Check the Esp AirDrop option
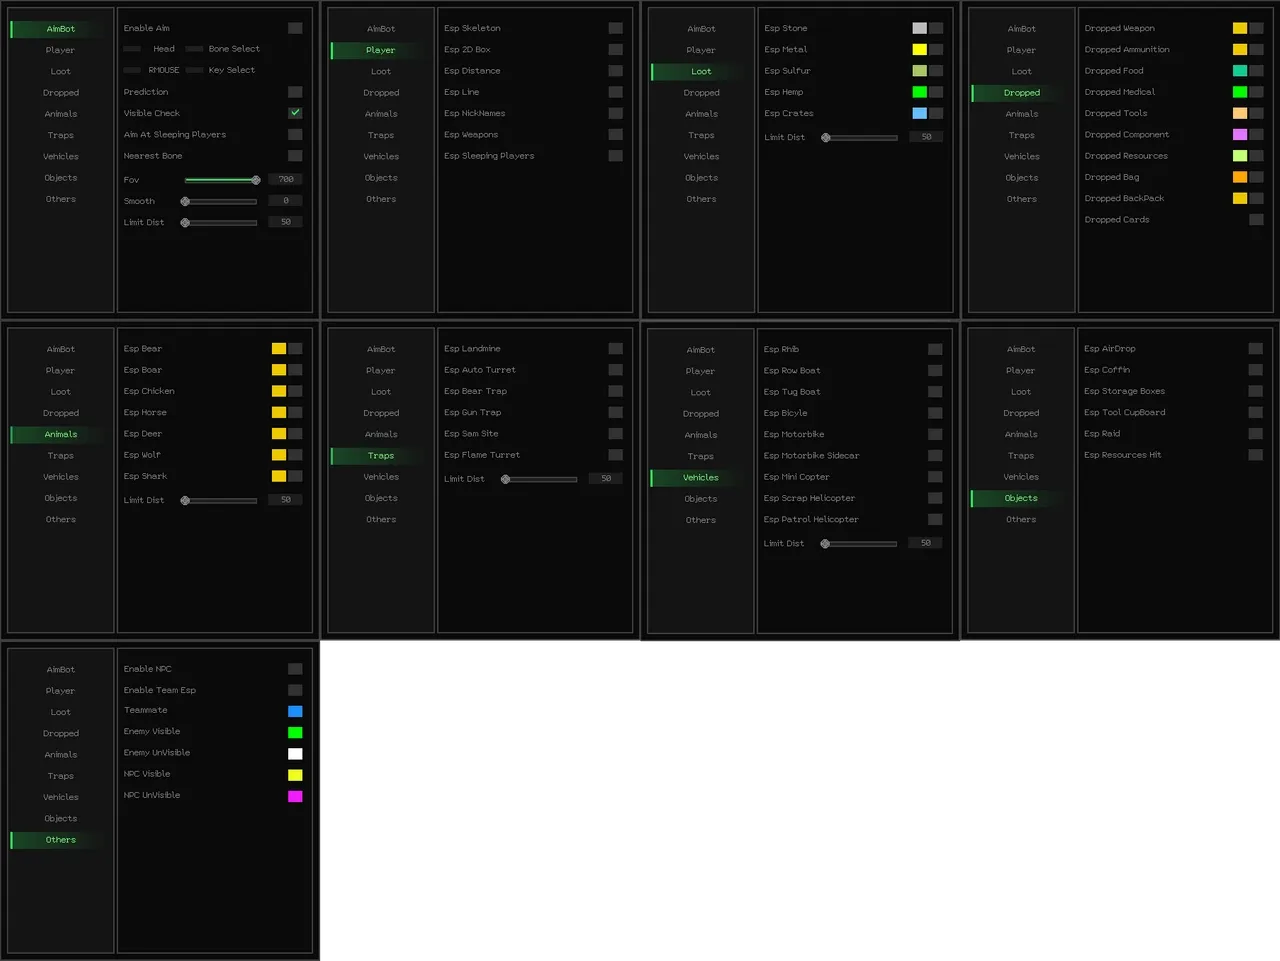Screen dimensions: 1280x961 [1255, 348]
